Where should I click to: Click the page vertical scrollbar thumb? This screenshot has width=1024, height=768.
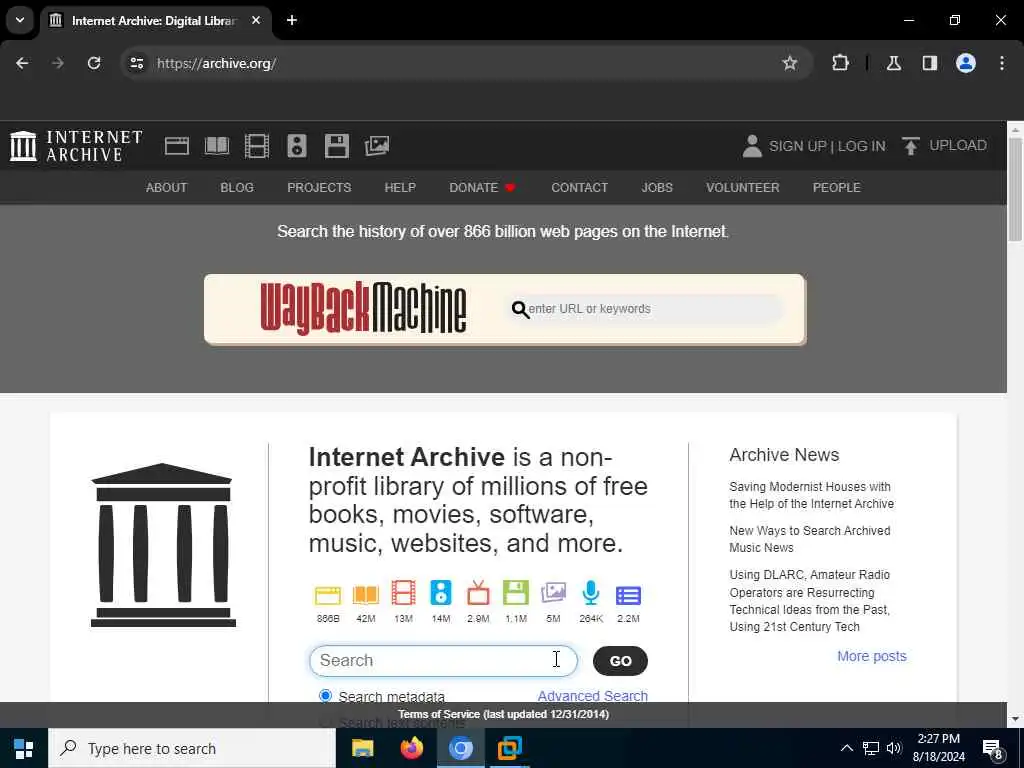click(1016, 189)
